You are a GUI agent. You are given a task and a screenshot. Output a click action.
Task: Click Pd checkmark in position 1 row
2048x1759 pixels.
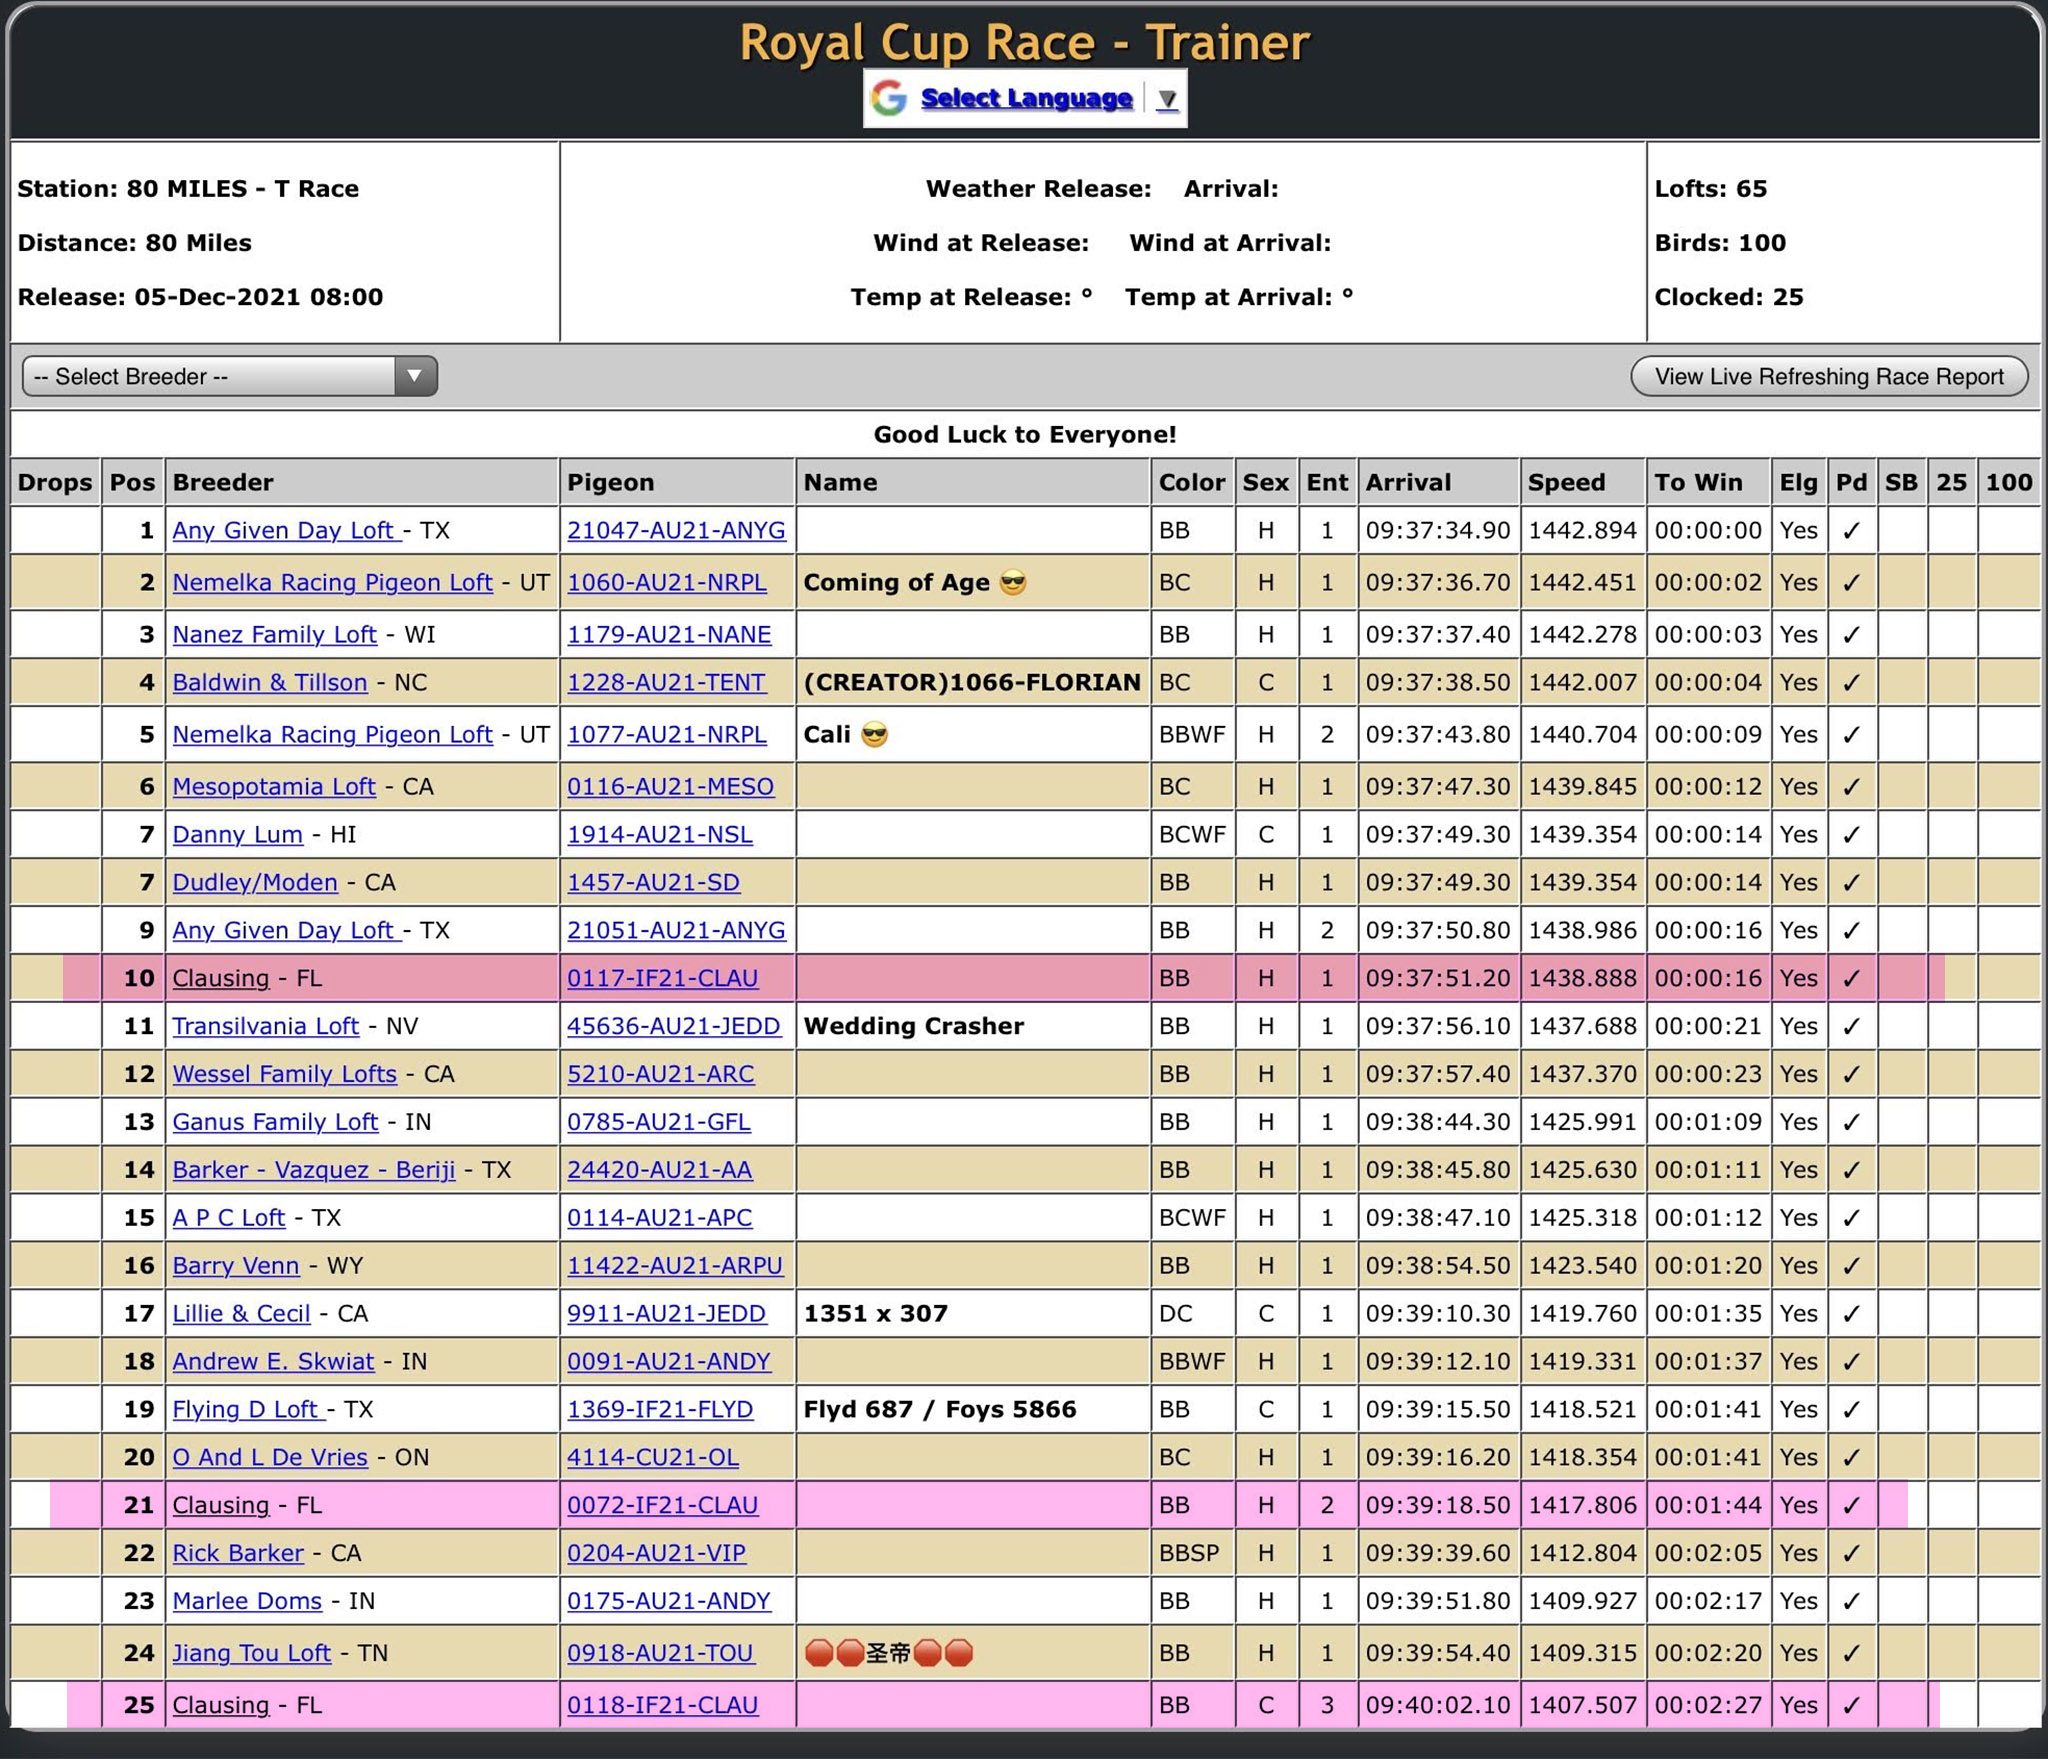[1851, 531]
